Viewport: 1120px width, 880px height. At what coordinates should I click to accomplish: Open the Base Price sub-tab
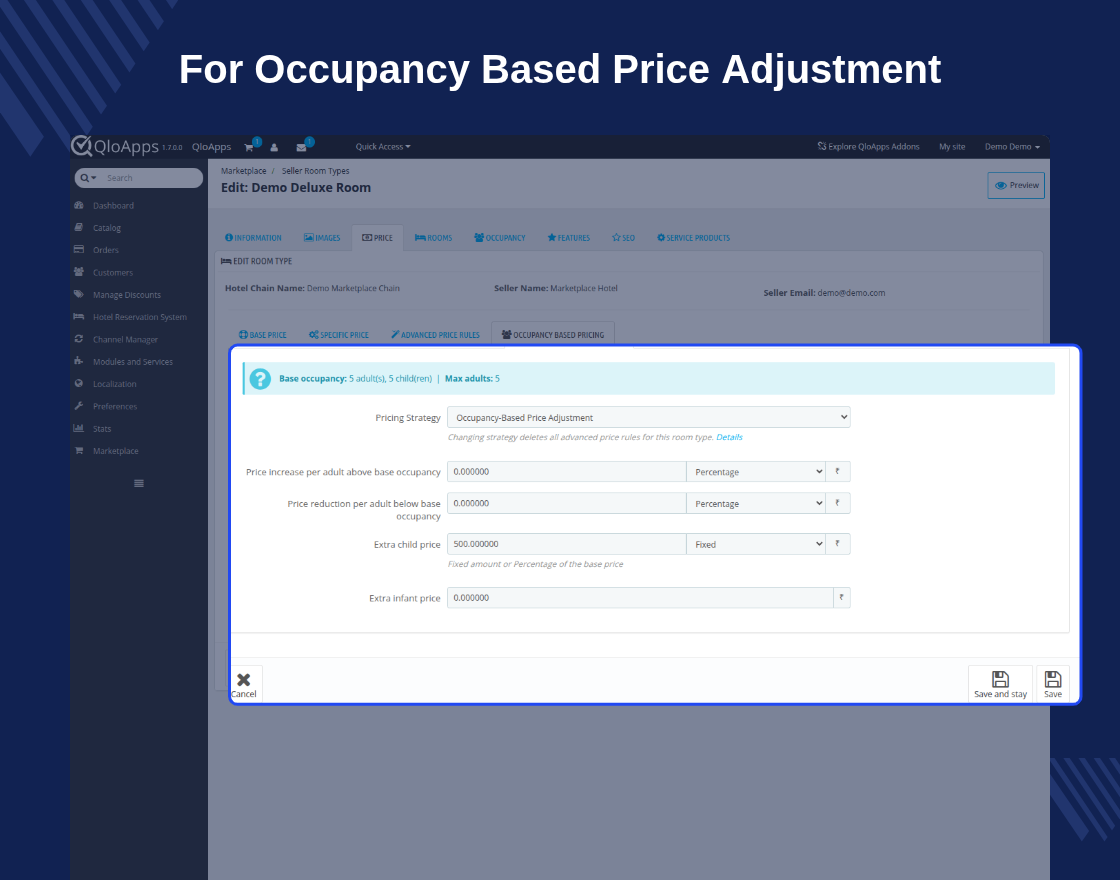tap(262, 335)
